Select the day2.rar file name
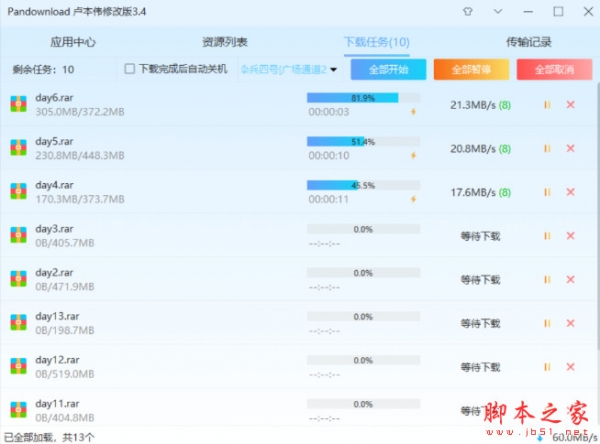 click(x=54, y=273)
